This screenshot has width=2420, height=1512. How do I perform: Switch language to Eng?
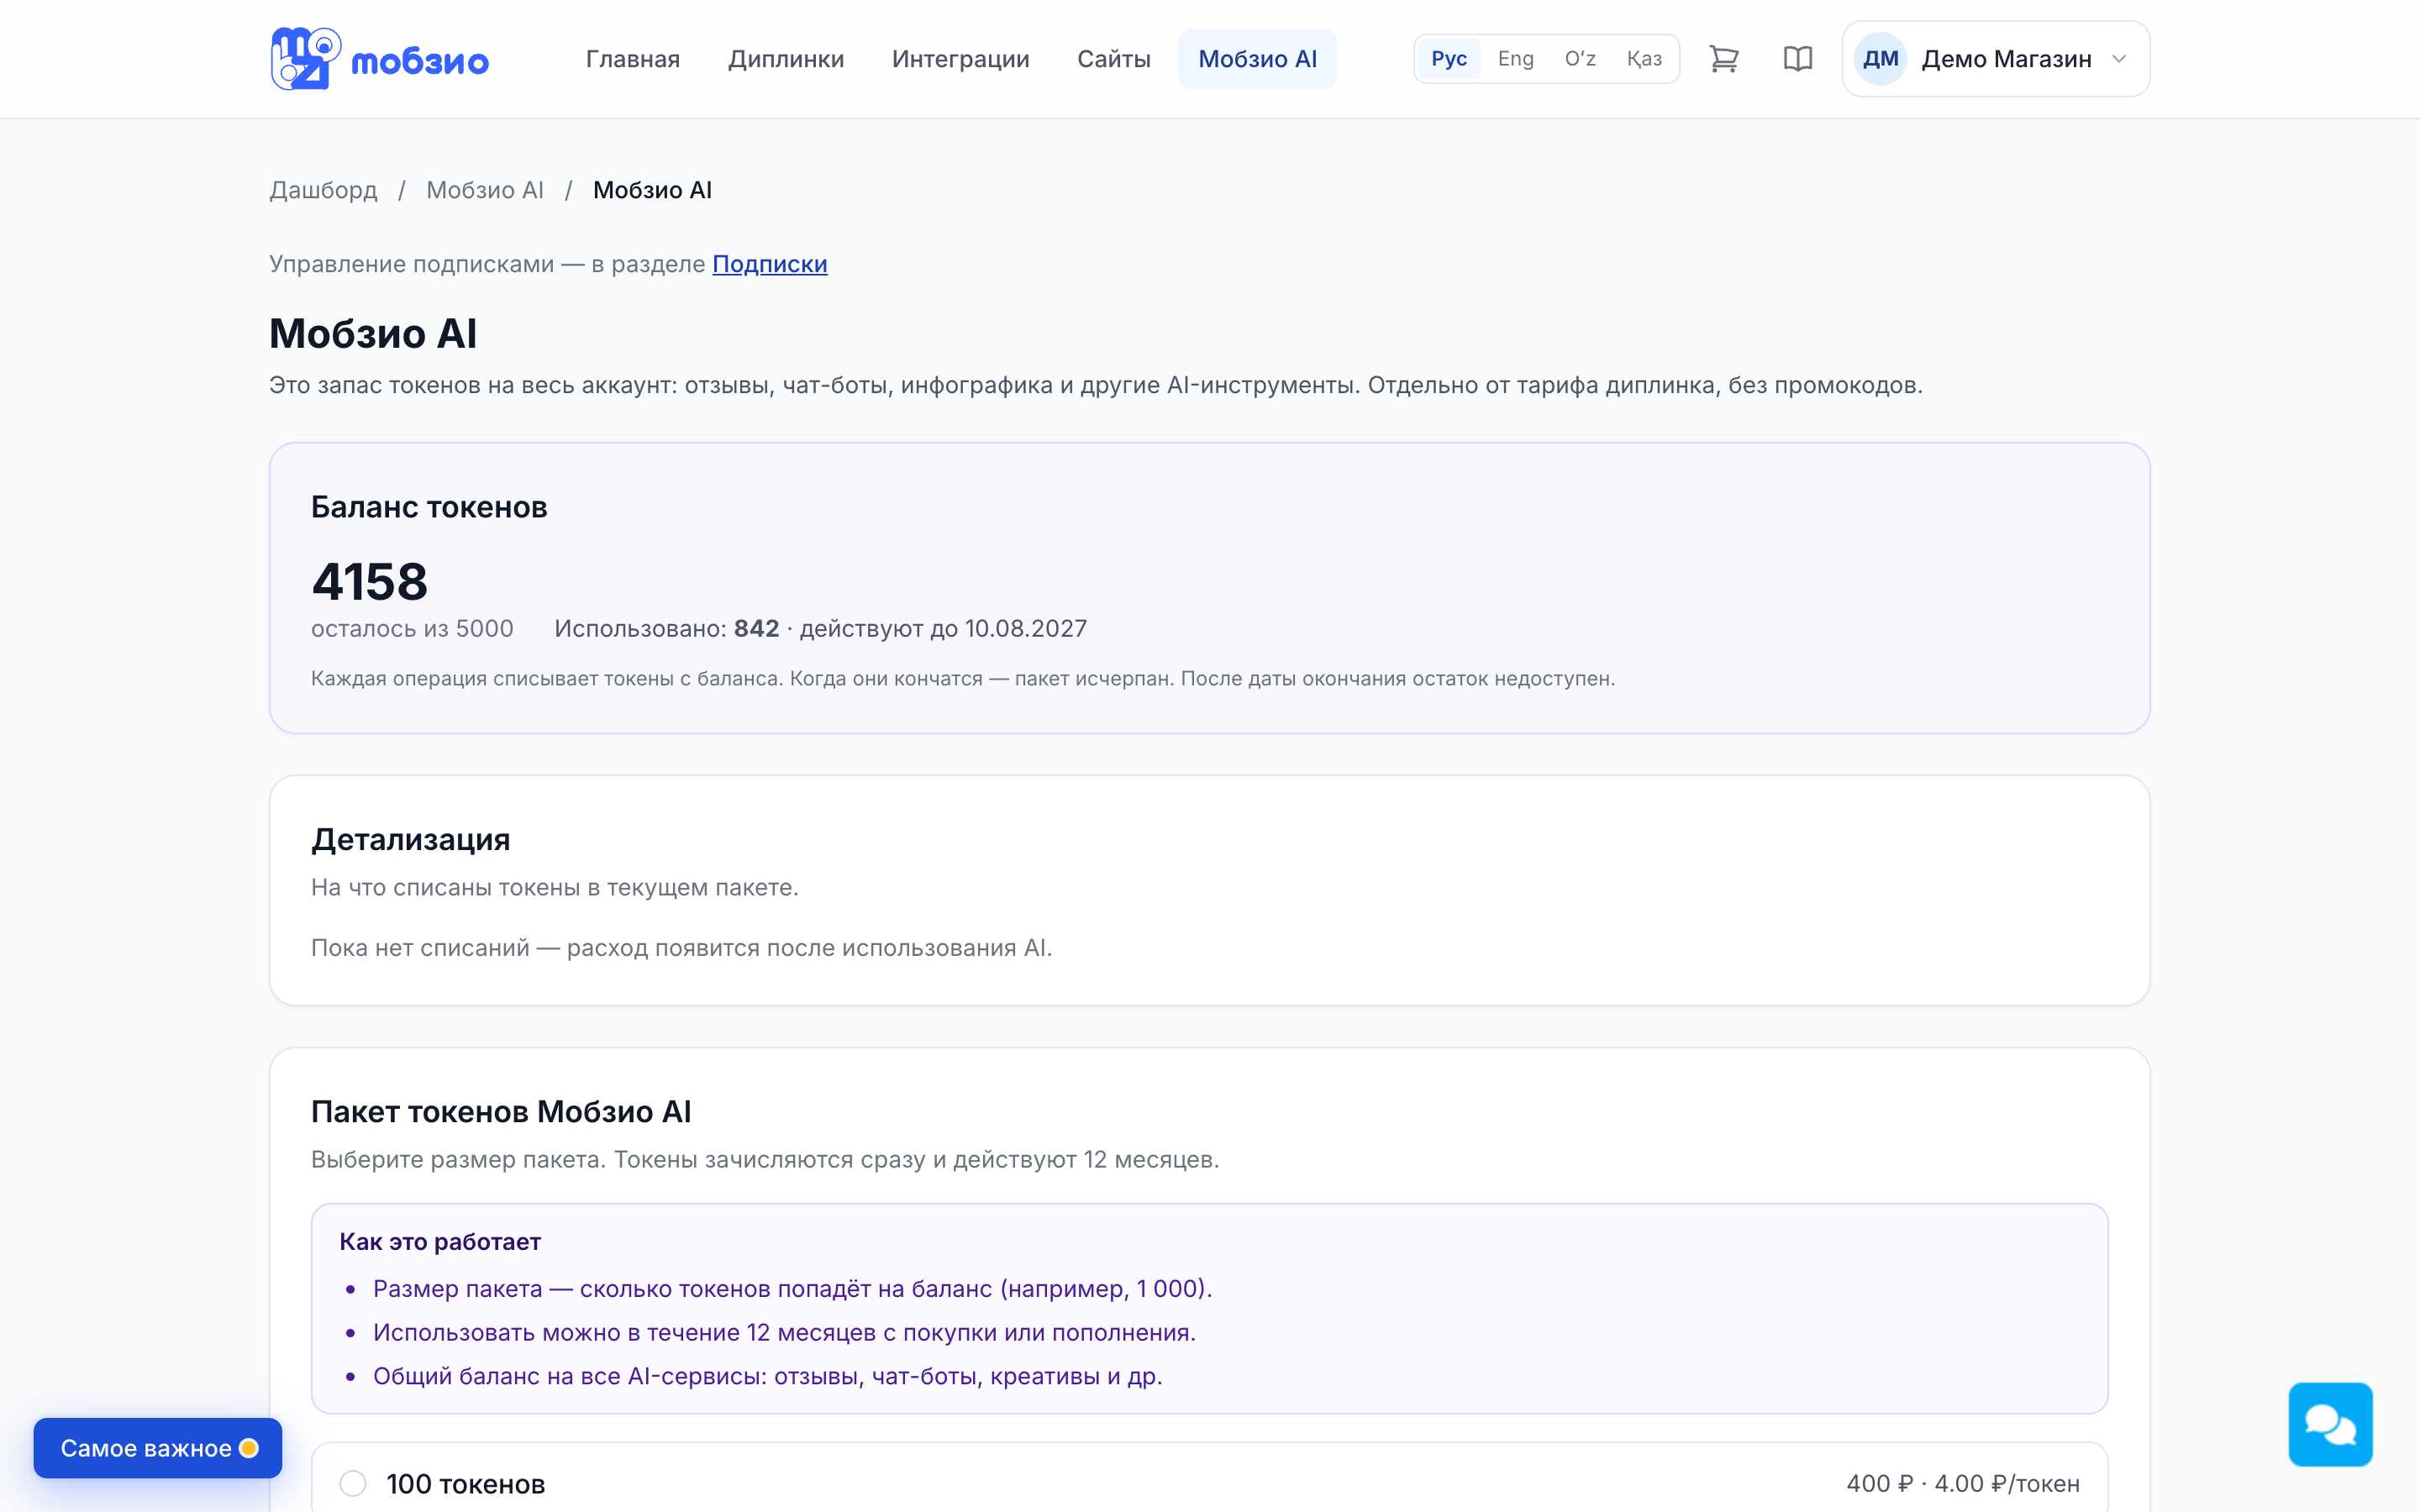click(x=1515, y=59)
